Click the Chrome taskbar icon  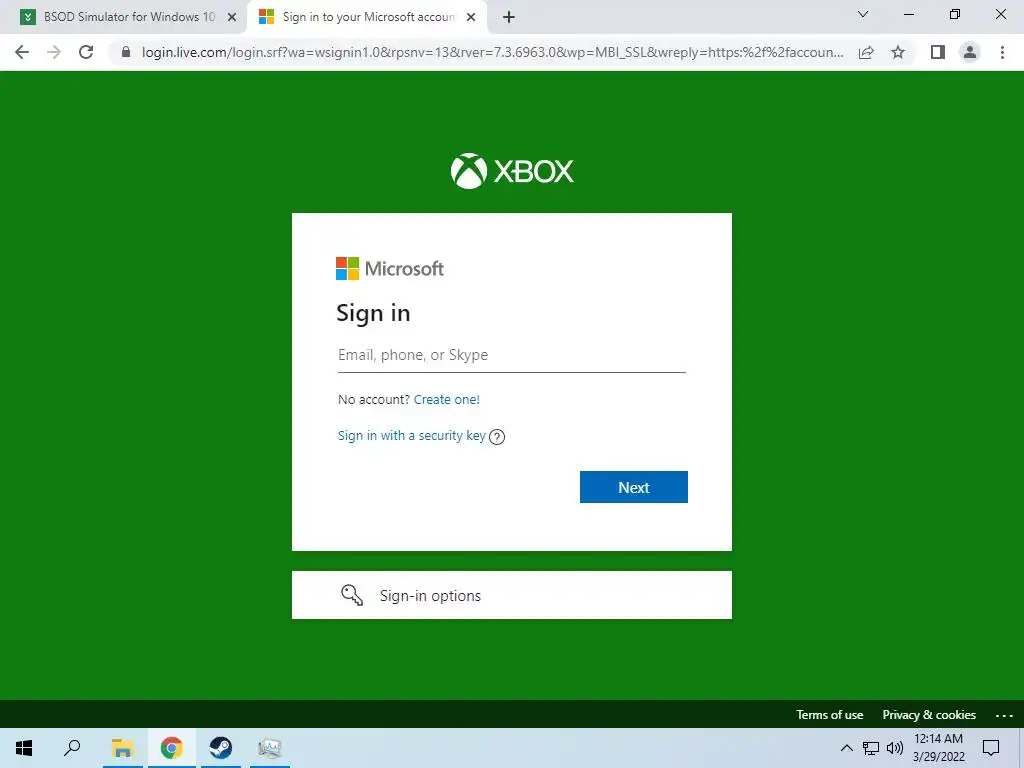click(172, 748)
